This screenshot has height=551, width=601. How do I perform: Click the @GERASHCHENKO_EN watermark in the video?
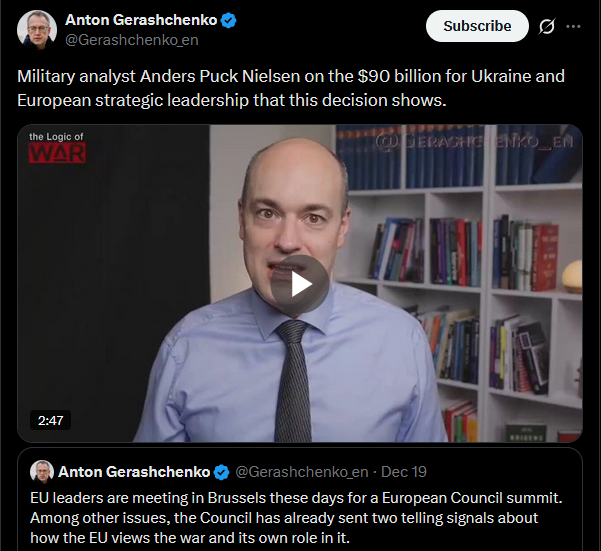474,142
